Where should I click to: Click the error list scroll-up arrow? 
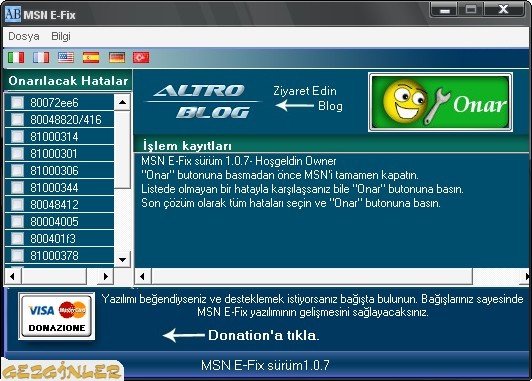(x=122, y=102)
